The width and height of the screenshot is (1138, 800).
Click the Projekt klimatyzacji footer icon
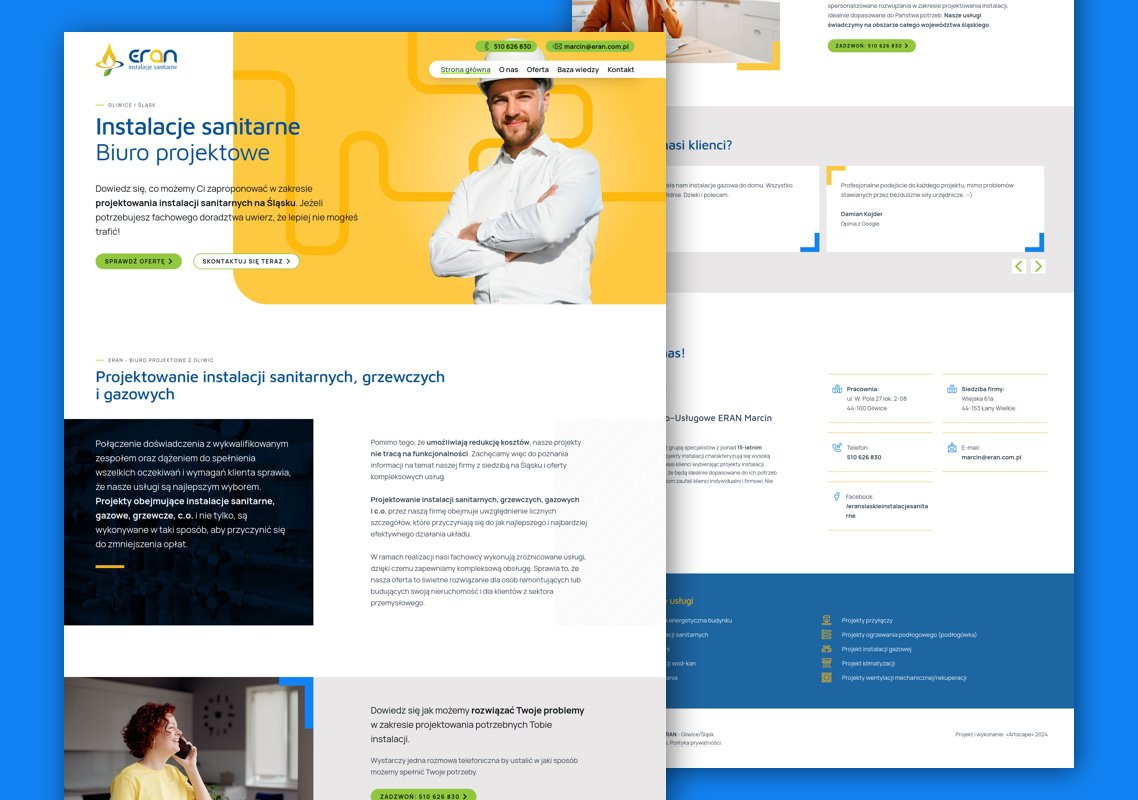point(826,663)
